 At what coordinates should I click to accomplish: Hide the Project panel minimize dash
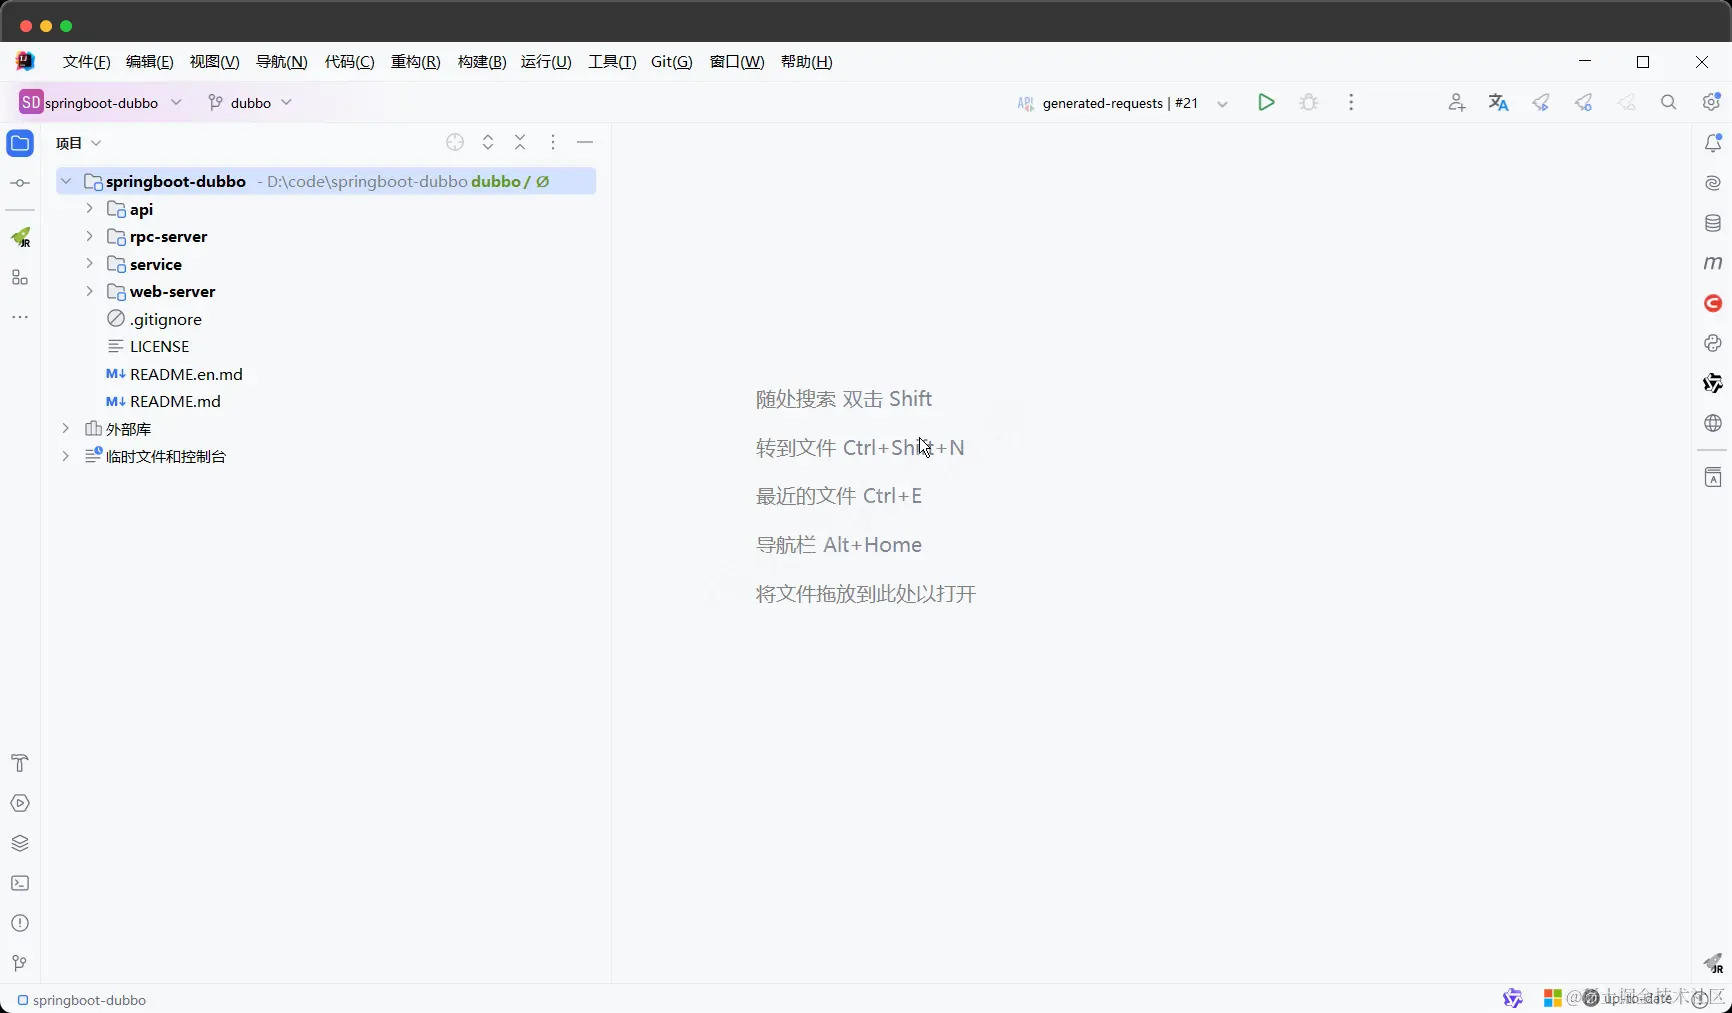click(x=585, y=142)
